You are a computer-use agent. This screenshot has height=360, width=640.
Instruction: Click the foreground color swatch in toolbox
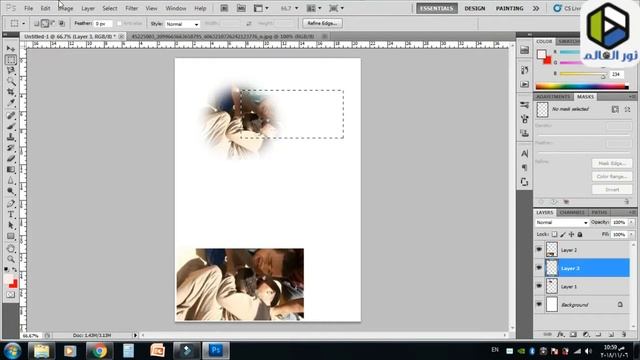(9, 279)
